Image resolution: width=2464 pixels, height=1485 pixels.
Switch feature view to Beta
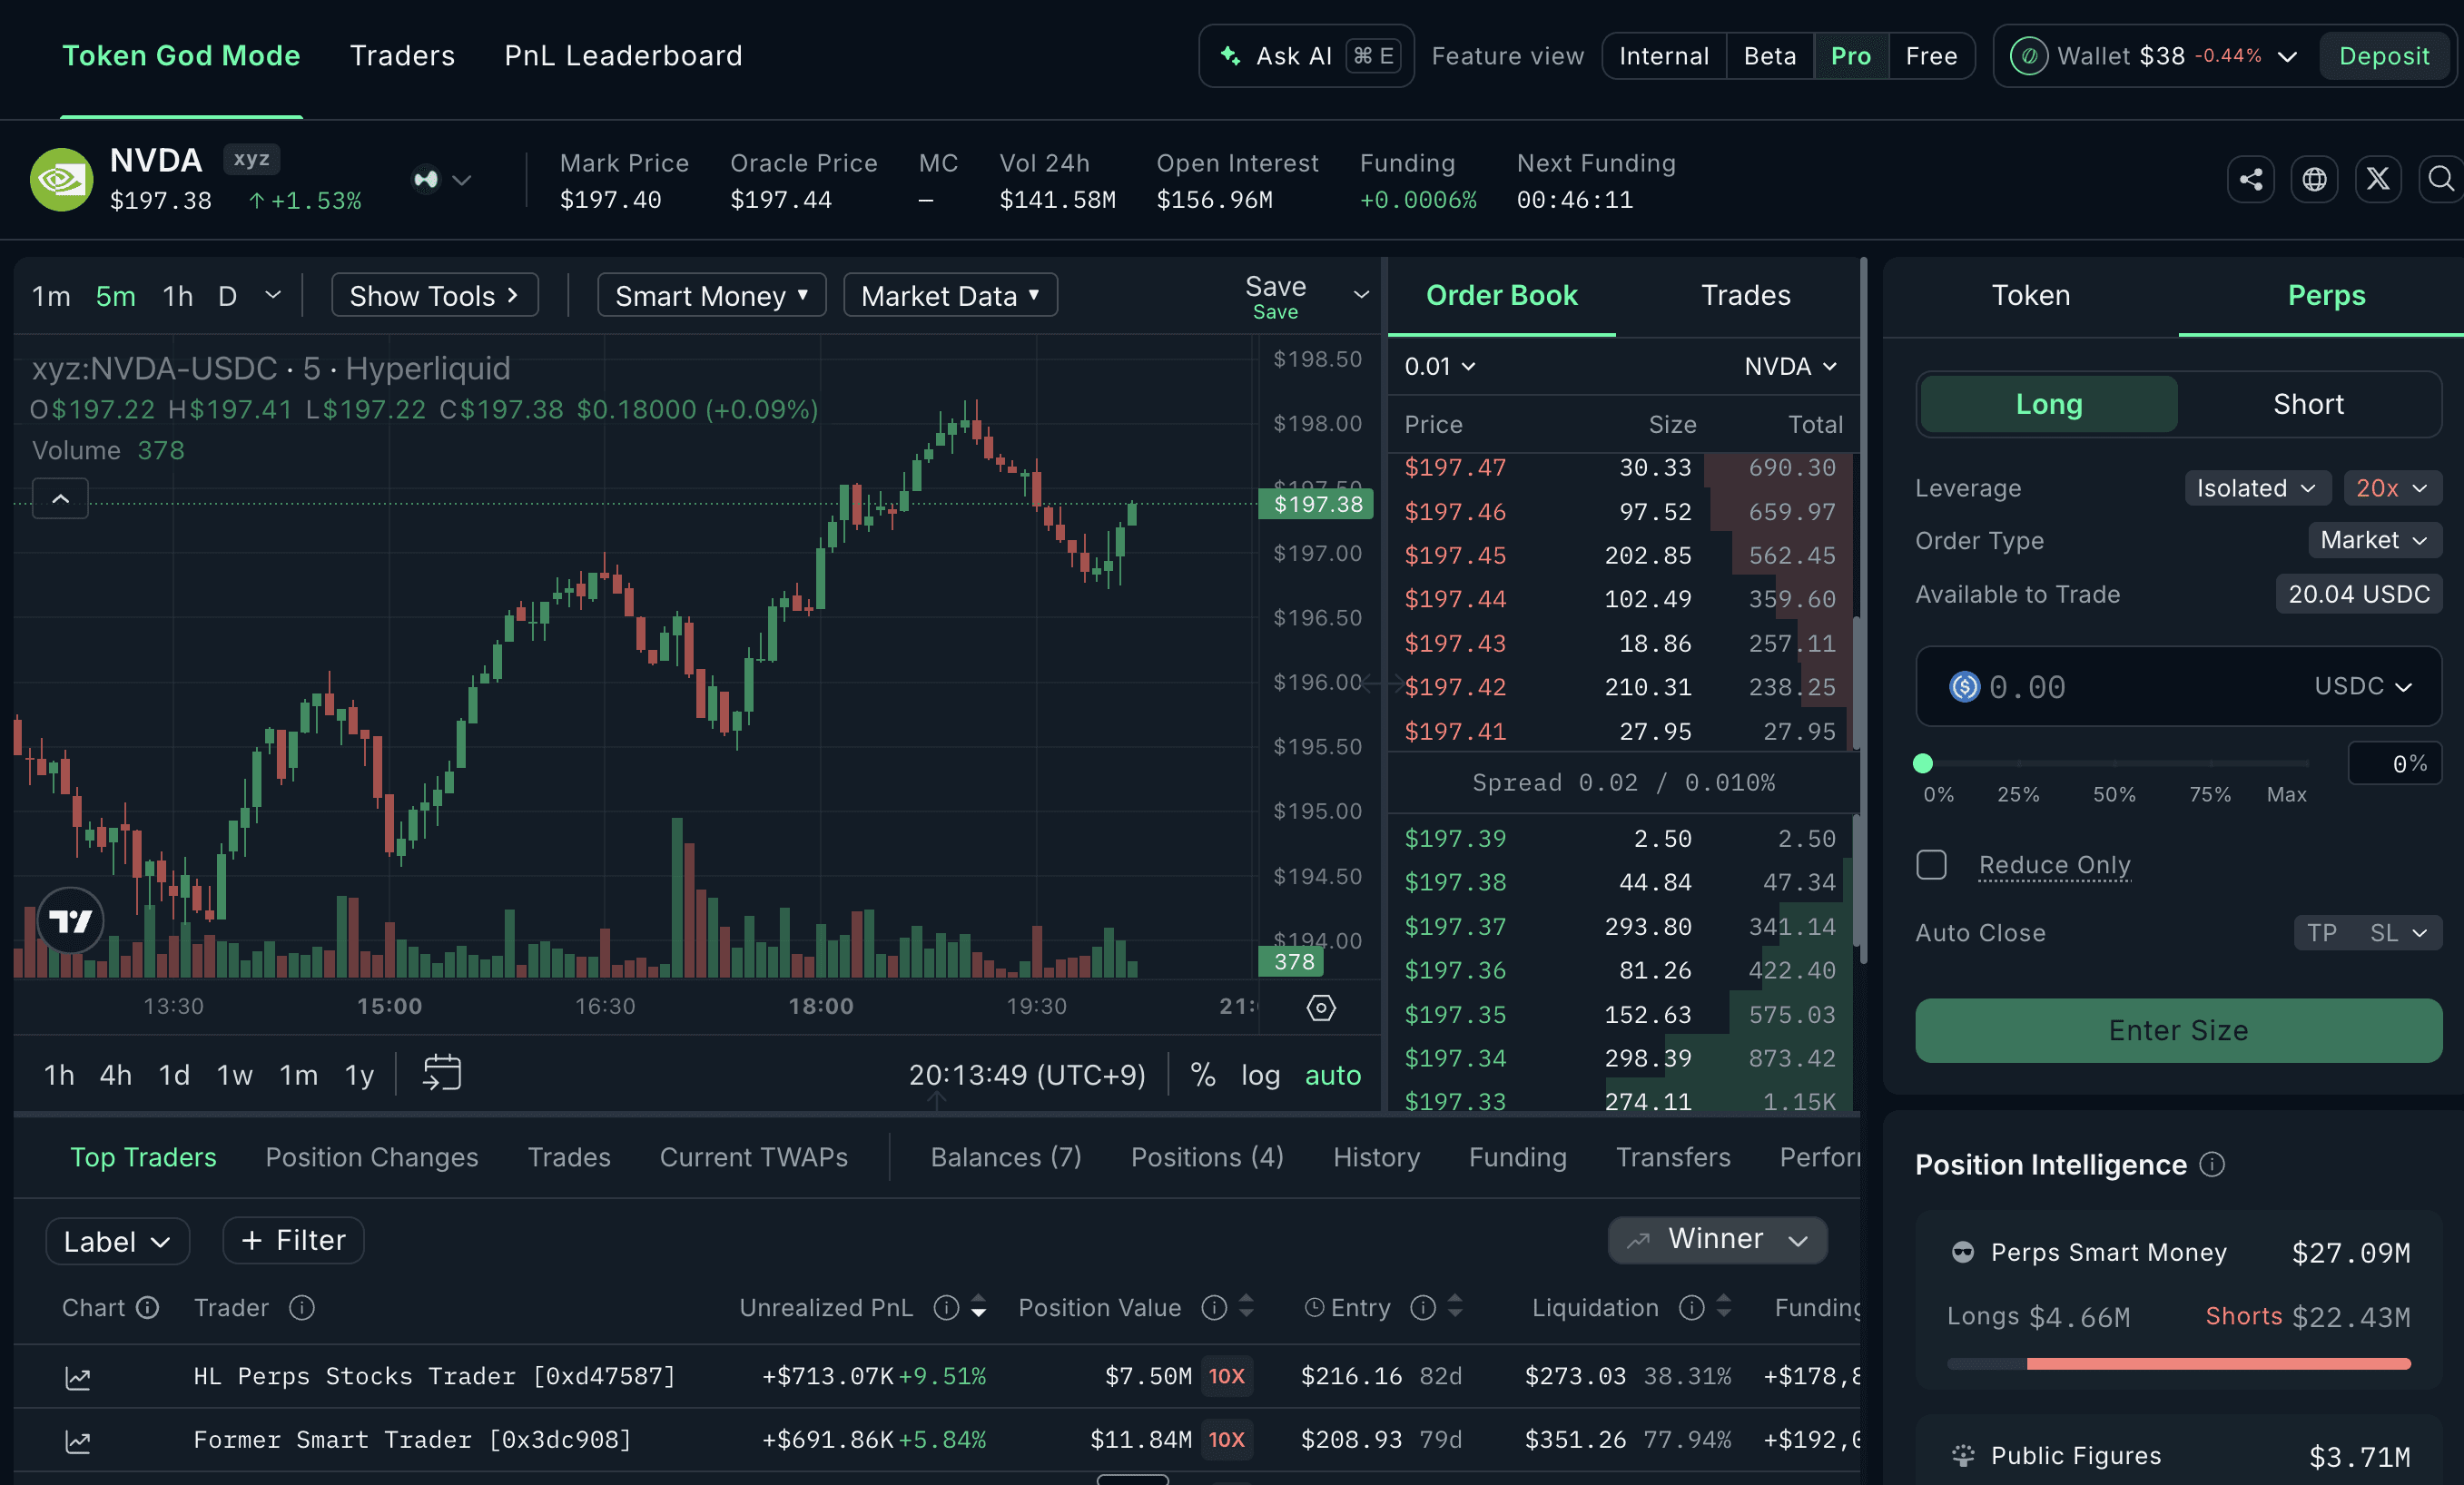1770,56
